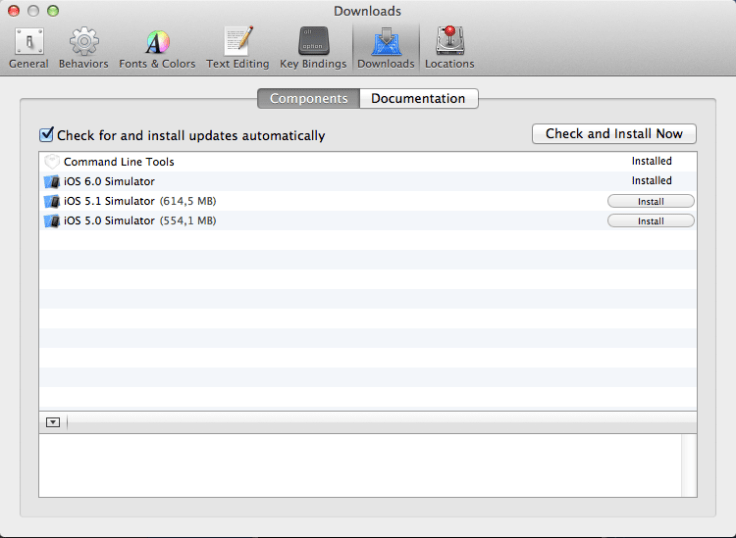Click the iOS 5.1 Simulator icon
Image resolution: width=736 pixels, height=538 pixels.
tap(52, 202)
